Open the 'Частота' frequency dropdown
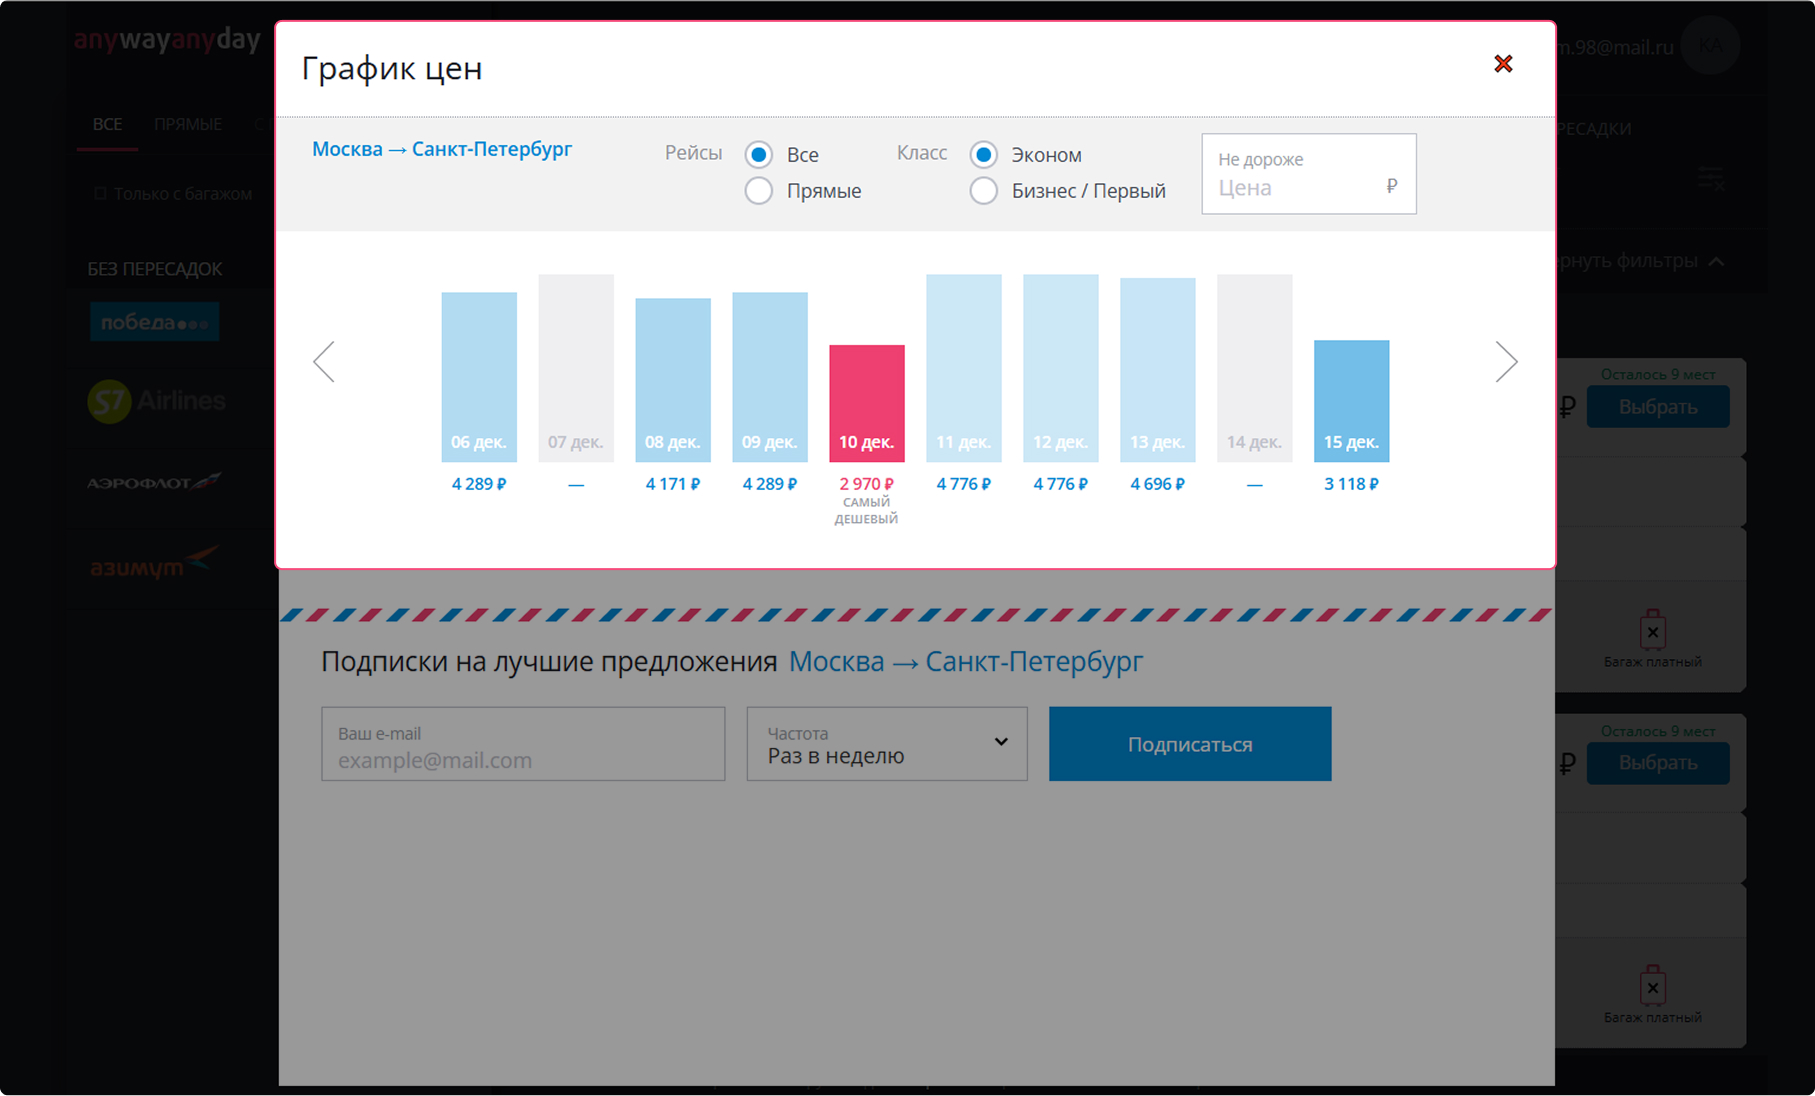The height and width of the screenshot is (1096, 1815). pos(886,745)
